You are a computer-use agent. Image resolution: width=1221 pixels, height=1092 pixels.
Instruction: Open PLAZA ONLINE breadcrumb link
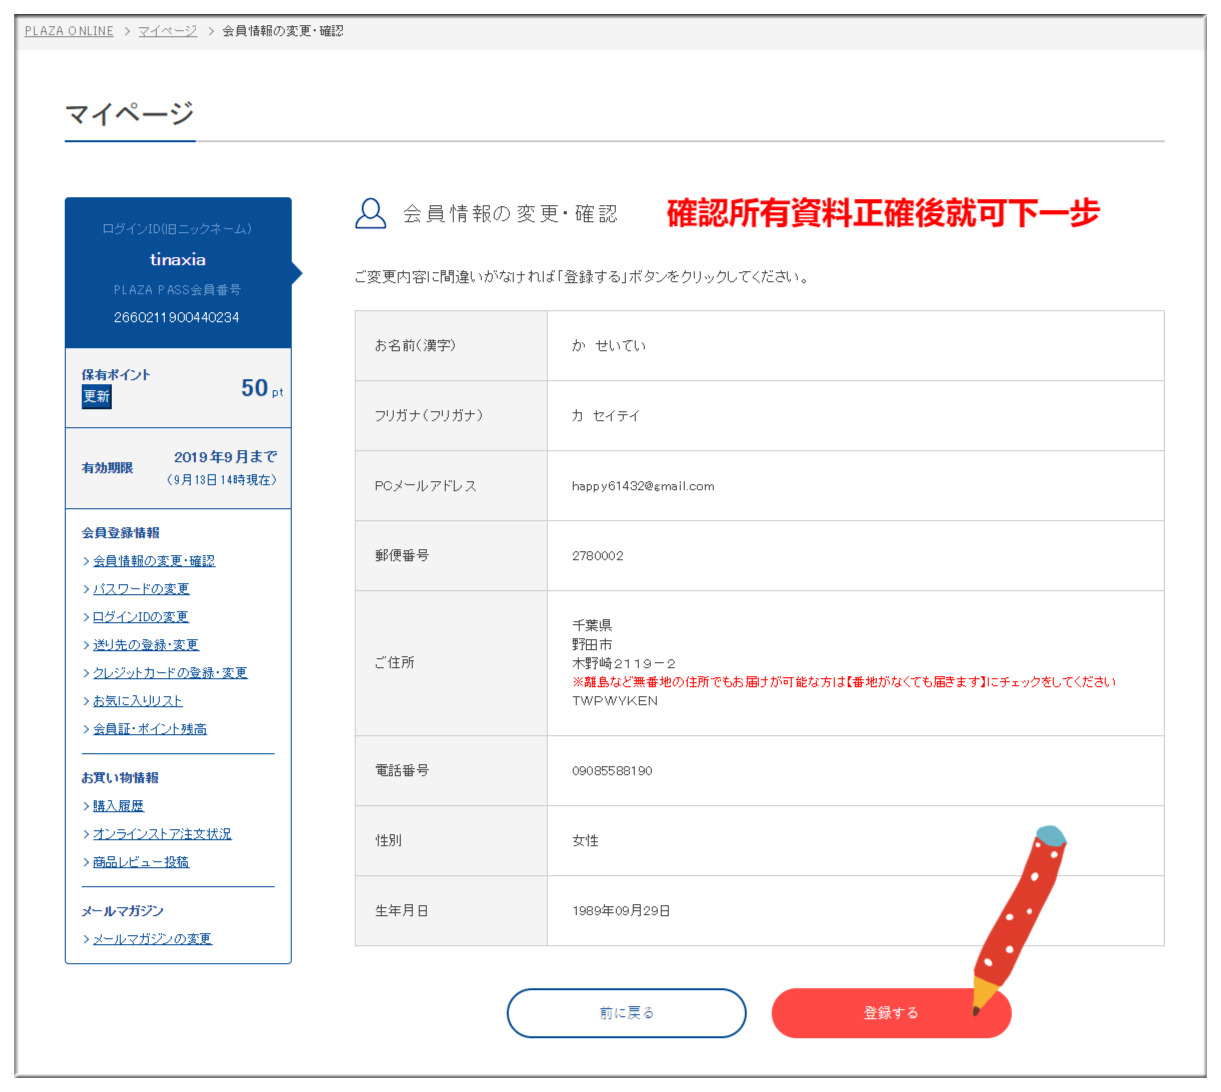[x=69, y=31]
